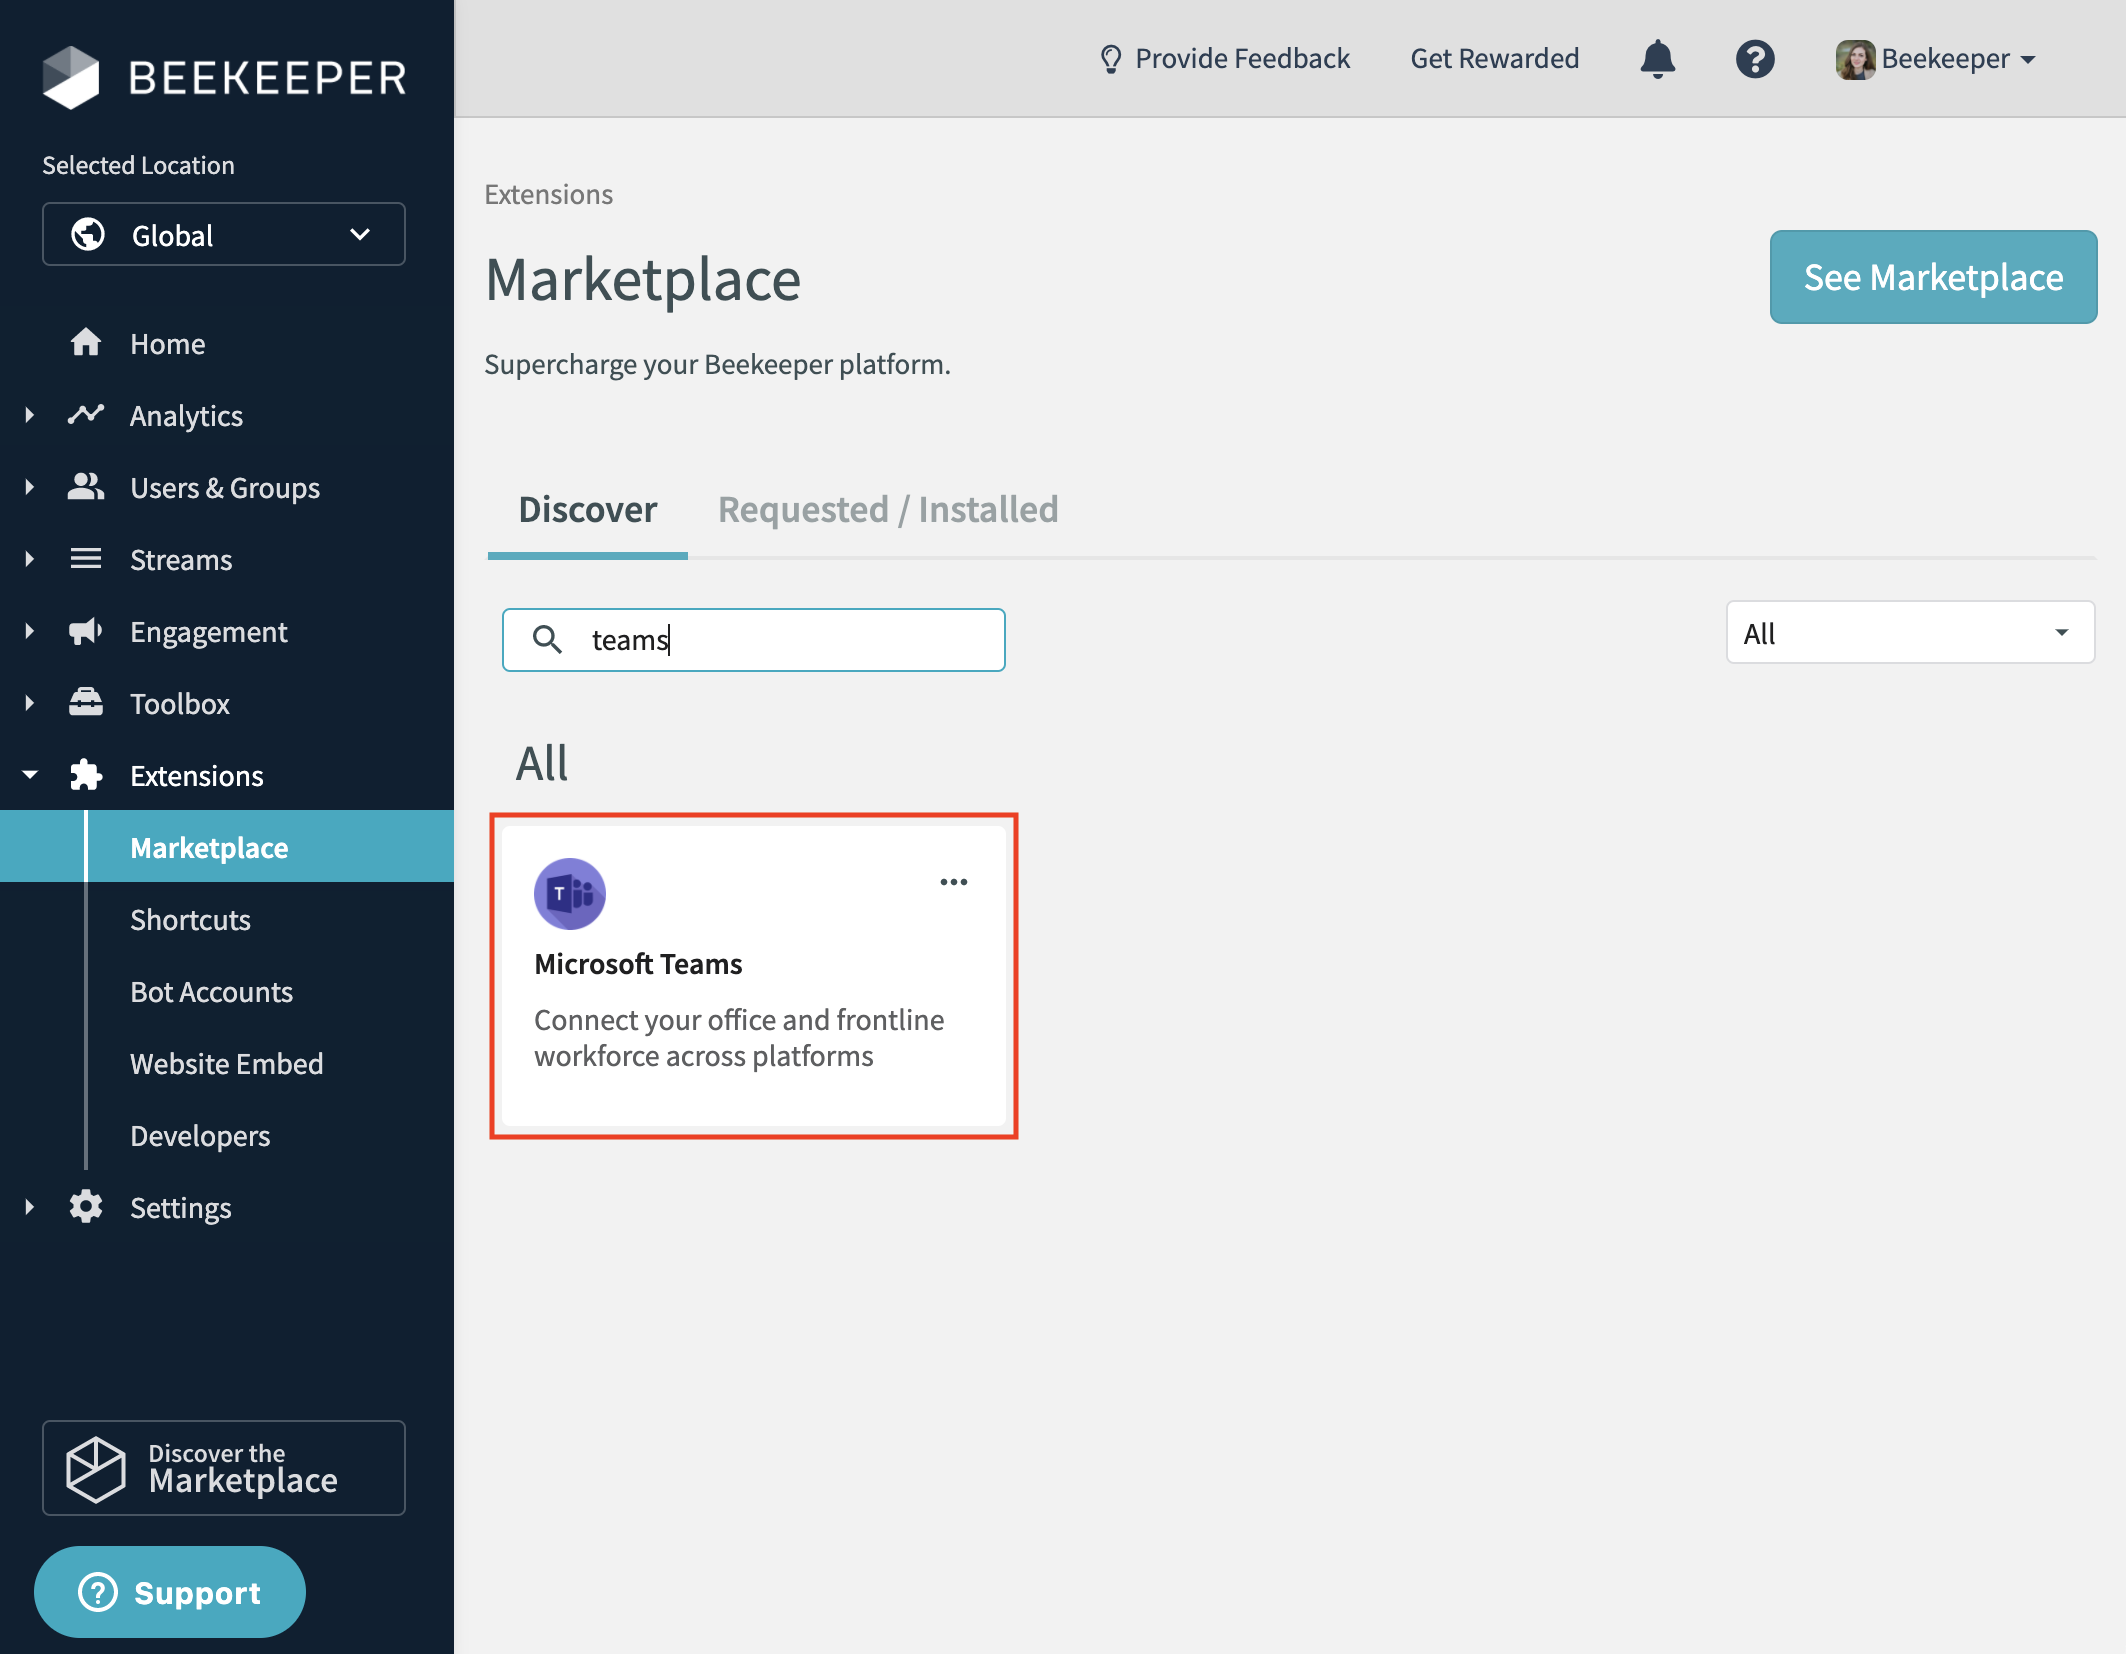Viewport: 2126px width, 1654px height.
Task: Open the Global location dropdown
Action: 224,235
